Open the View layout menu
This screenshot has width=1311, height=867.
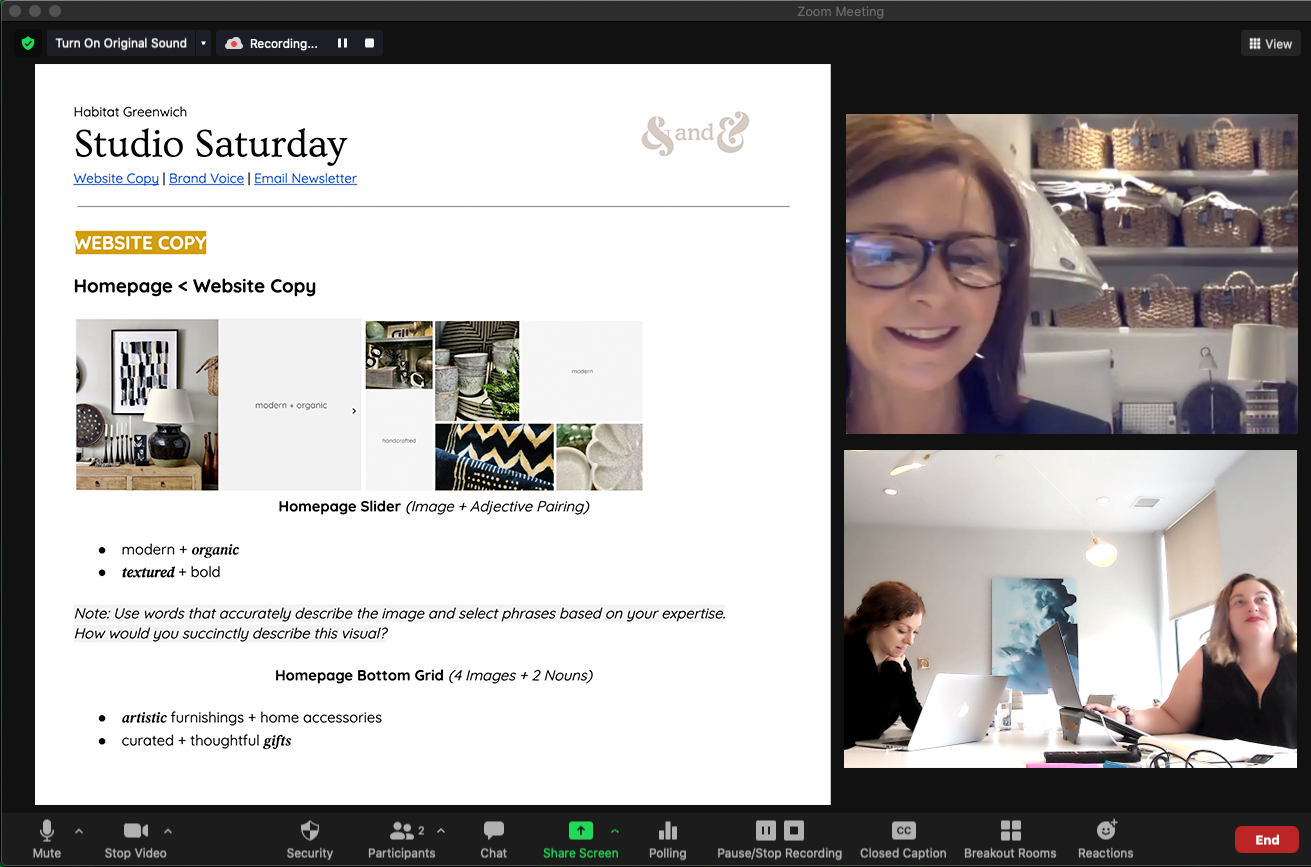point(1270,43)
